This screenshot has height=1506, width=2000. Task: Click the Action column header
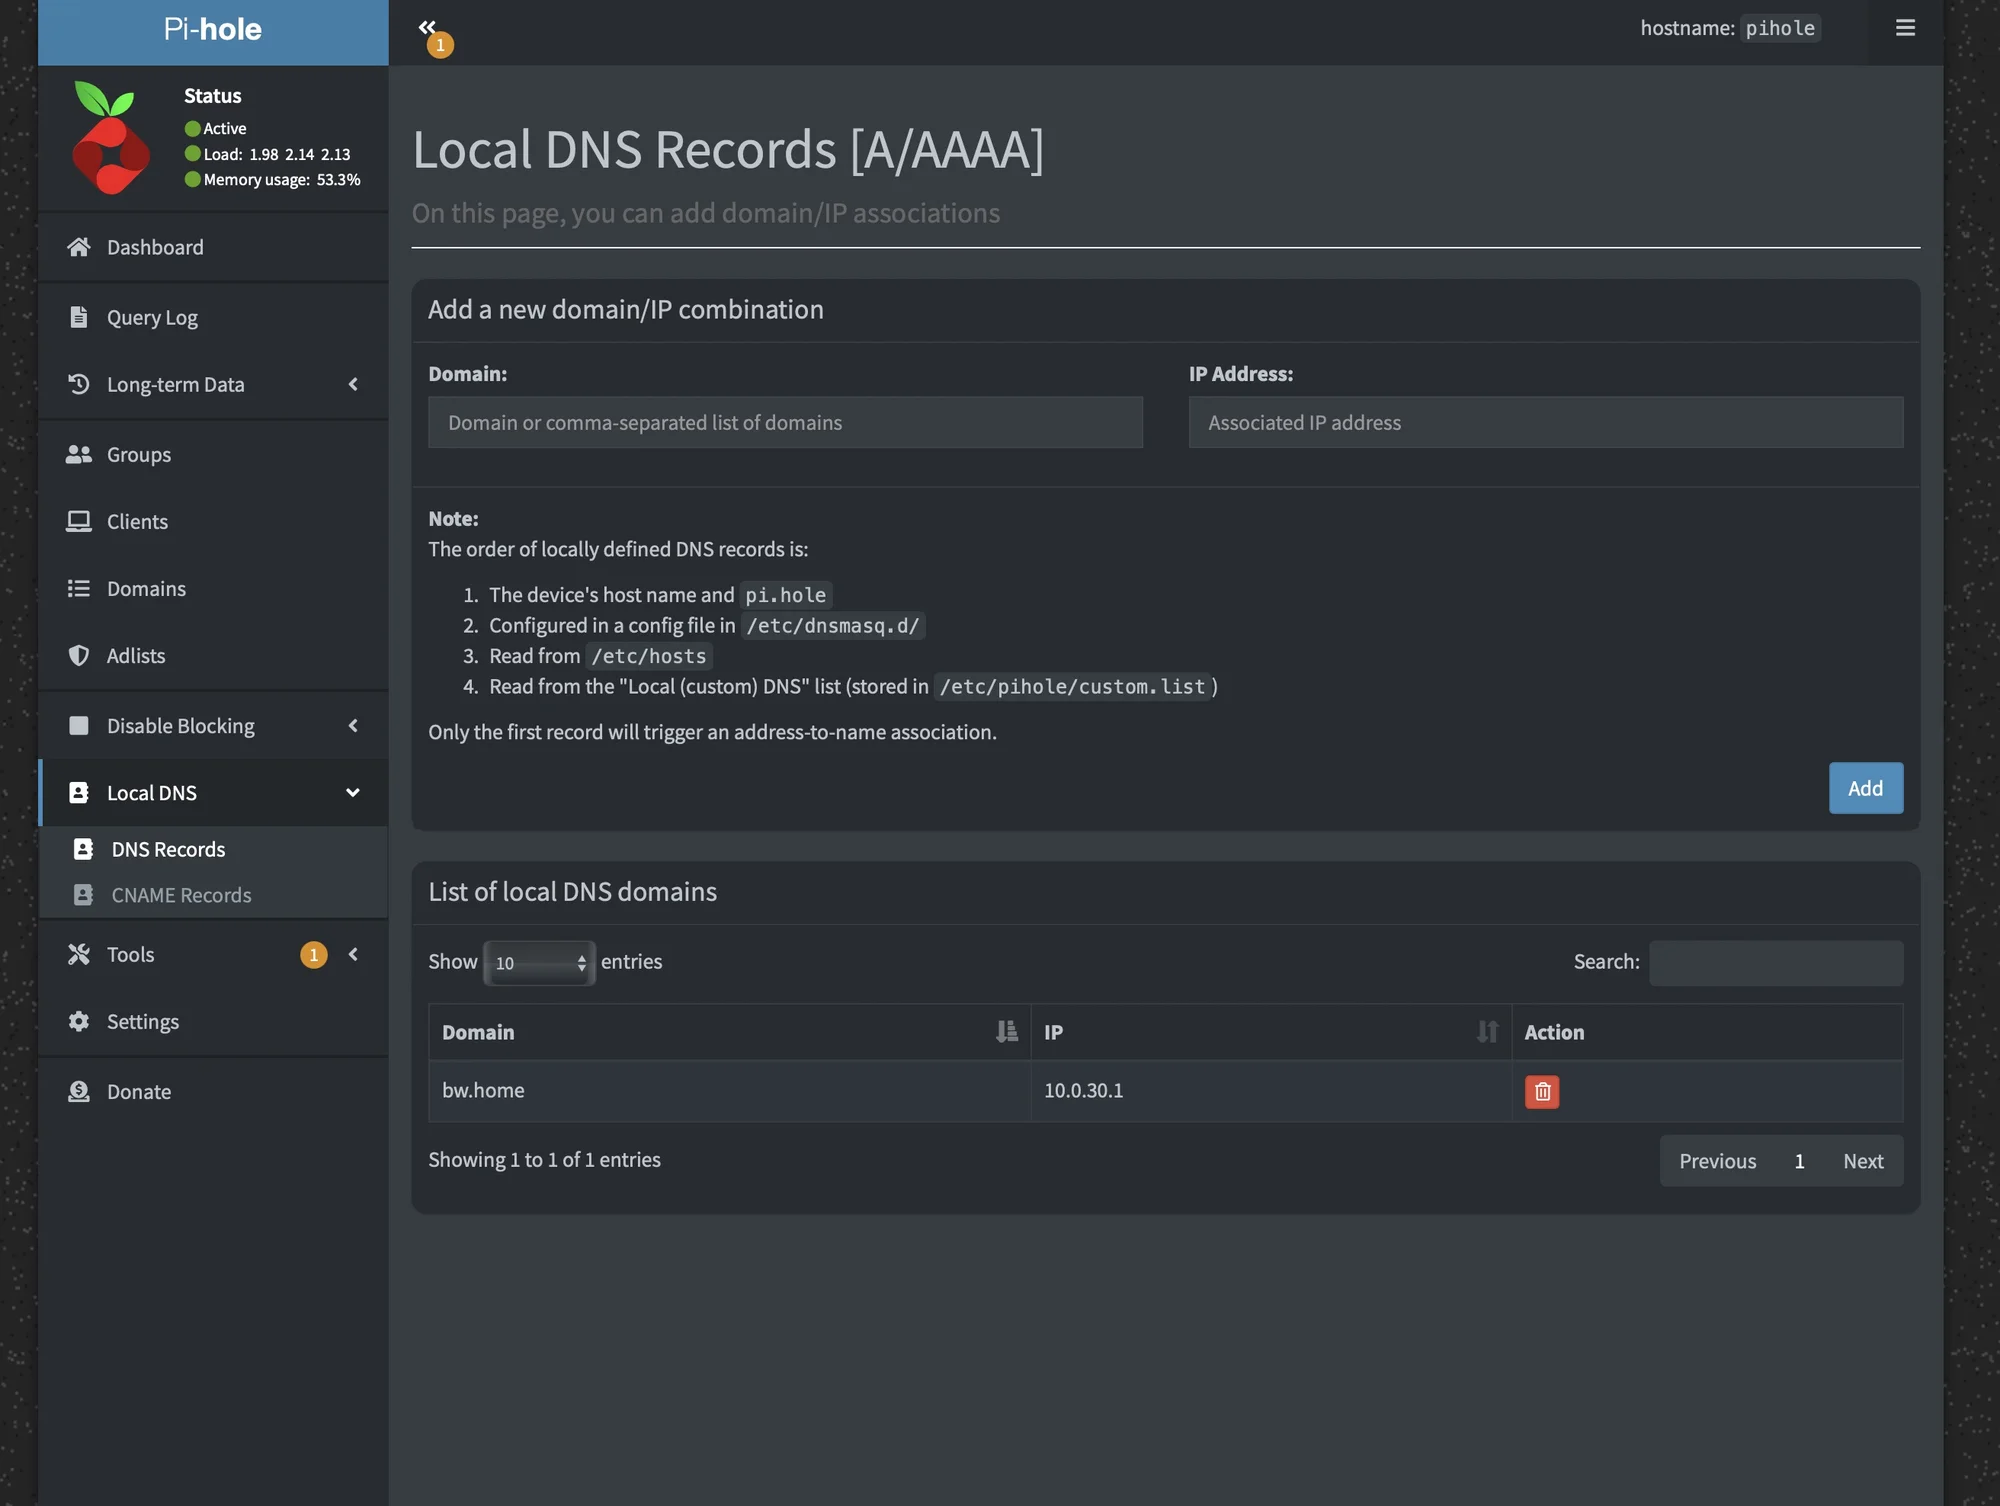pyautogui.click(x=1707, y=1032)
